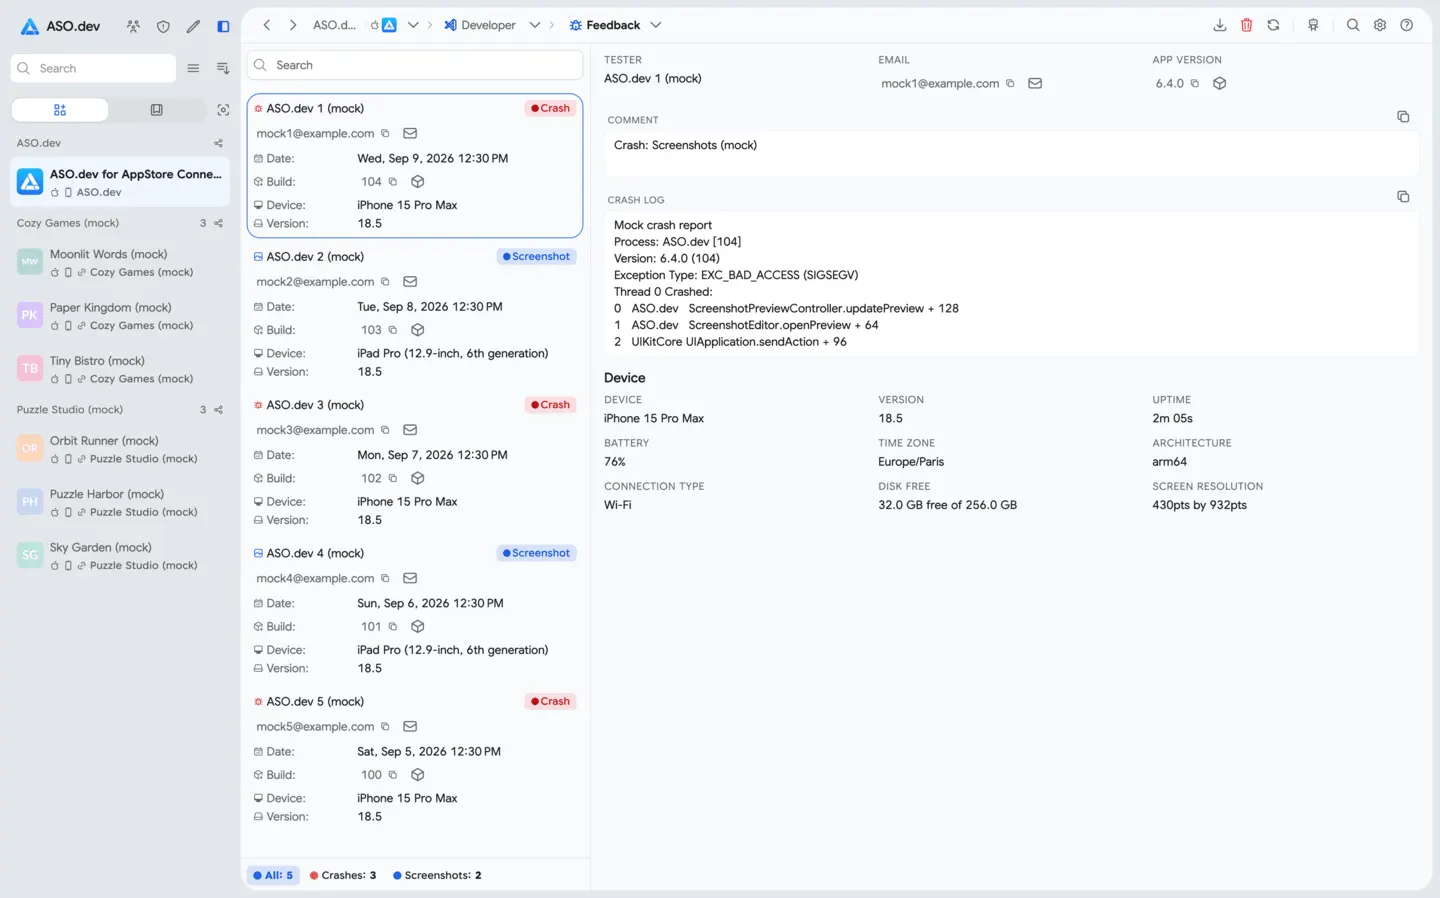Filter feedback by Screenshots: 2
This screenshot has width=1440, height=898.
[x=437, y=875]
